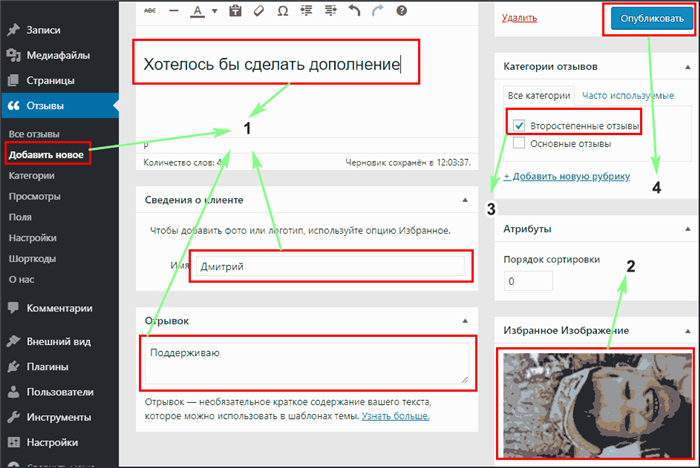Open Просмотры submenu item
The height and width of the screenshot is (468, 700).
[x=34, y=196]
